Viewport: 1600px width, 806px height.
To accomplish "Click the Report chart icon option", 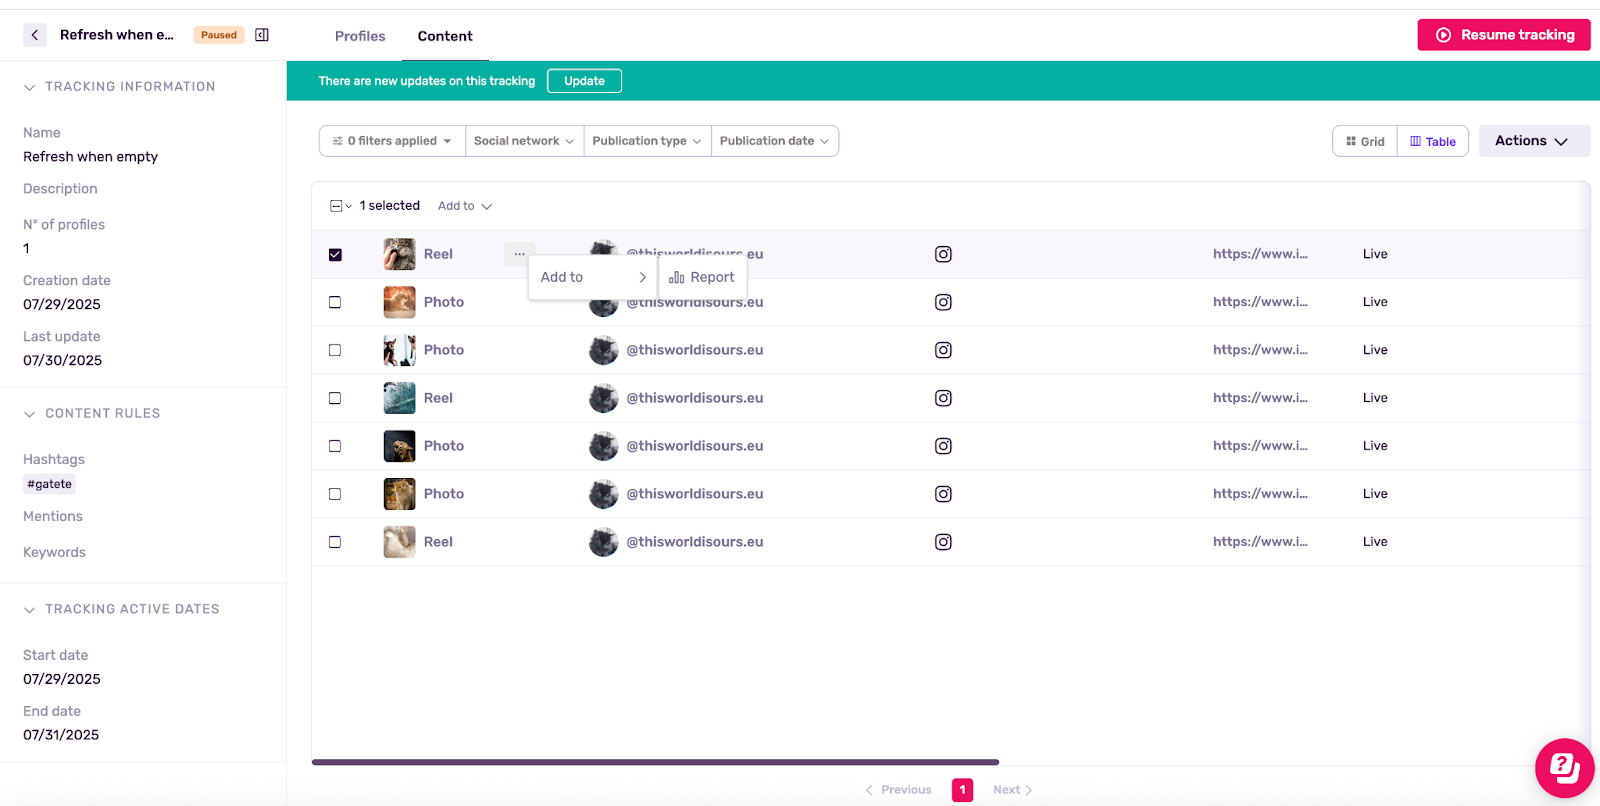I will 702,277.
